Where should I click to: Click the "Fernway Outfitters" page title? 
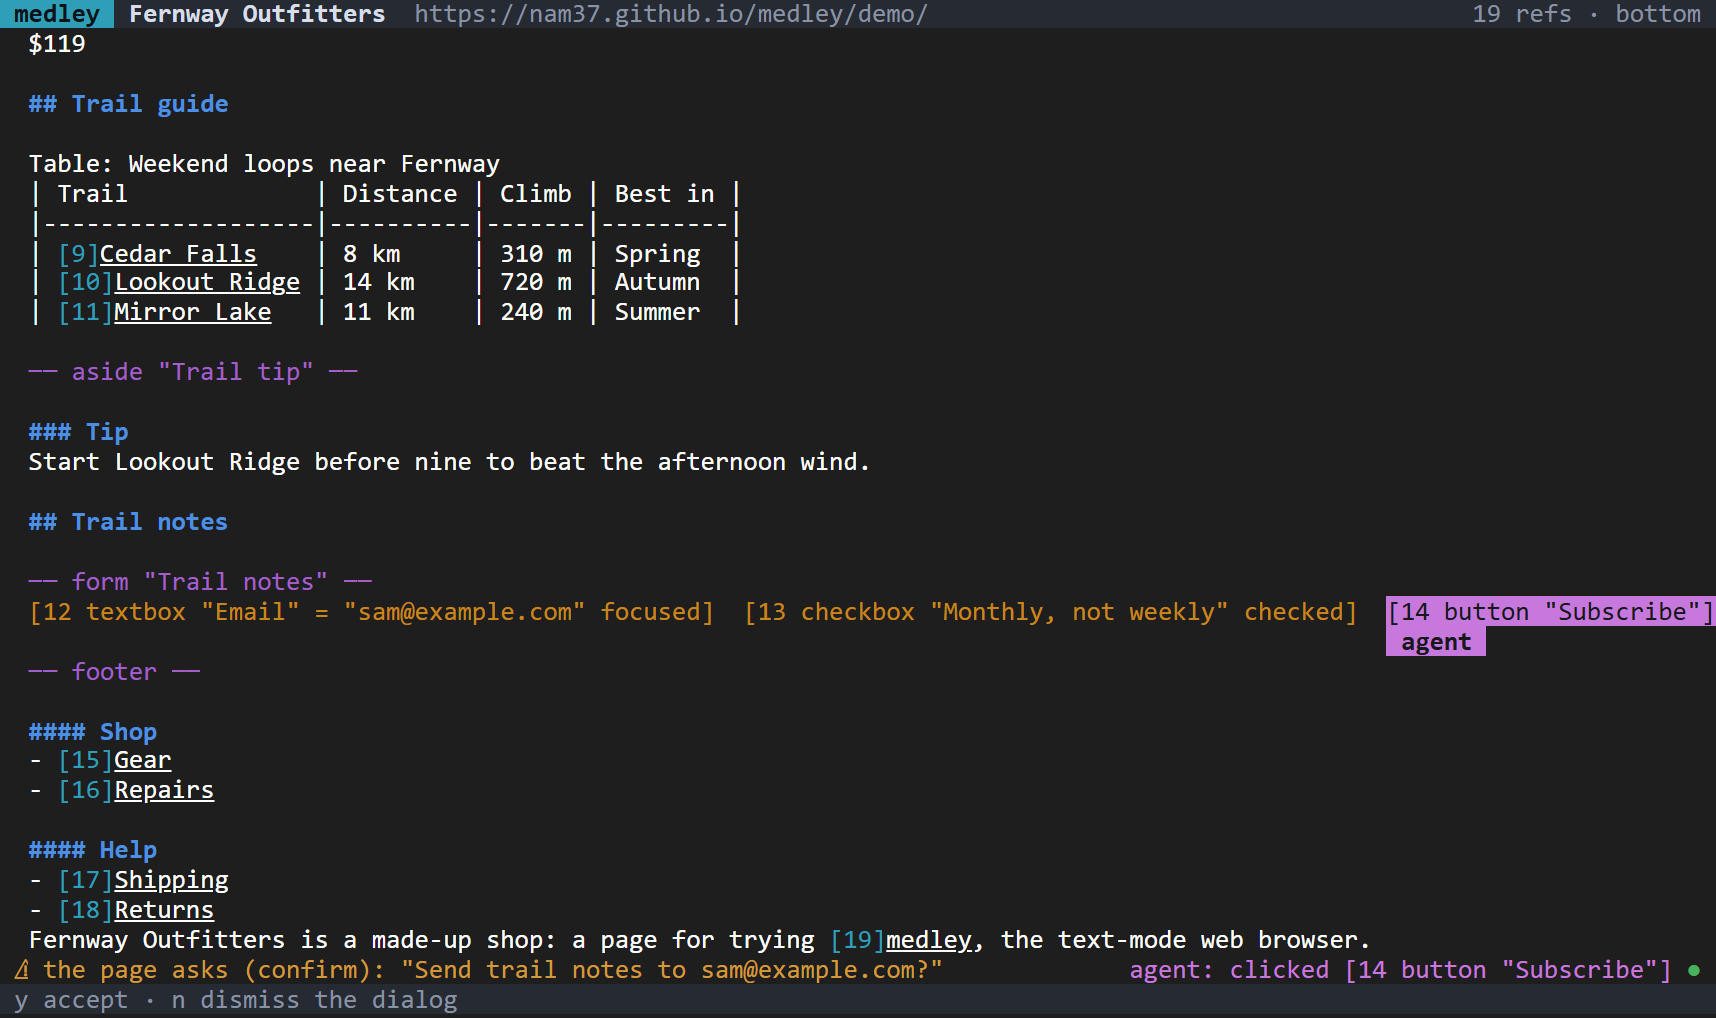pyautogui.click(x=257, y=14)
